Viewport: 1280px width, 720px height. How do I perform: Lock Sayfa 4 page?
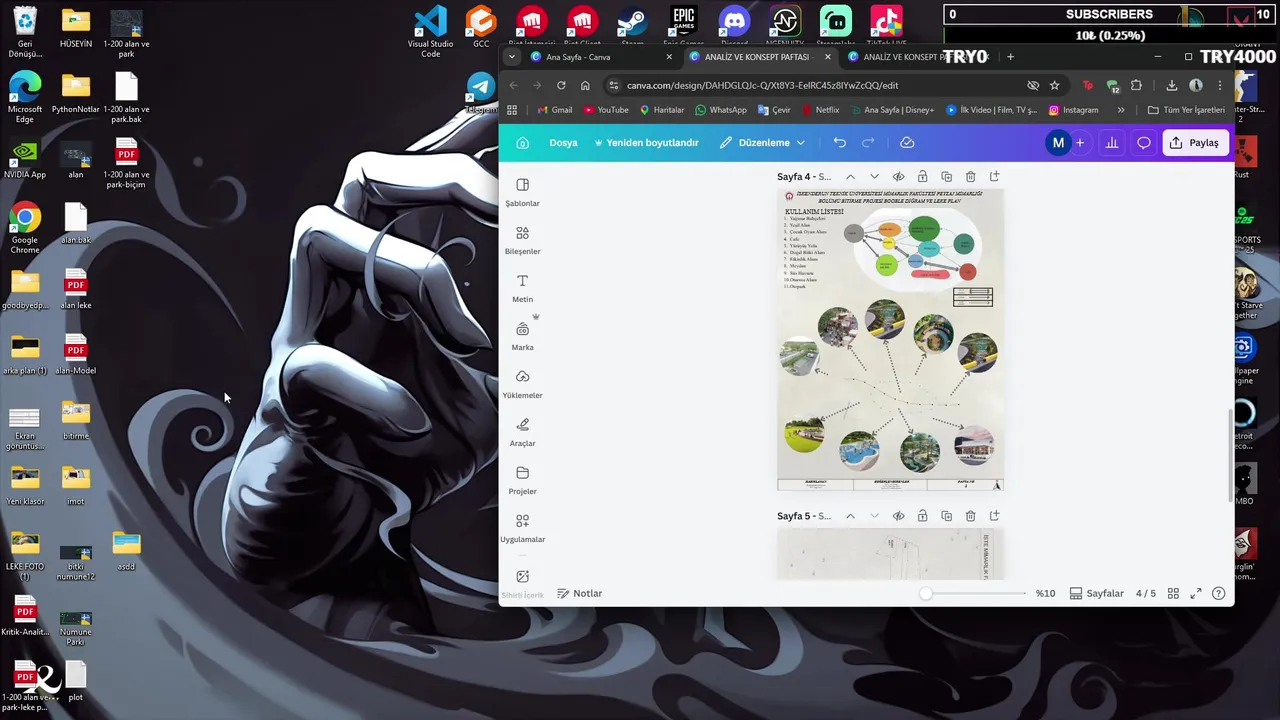[x=922, y=177]
